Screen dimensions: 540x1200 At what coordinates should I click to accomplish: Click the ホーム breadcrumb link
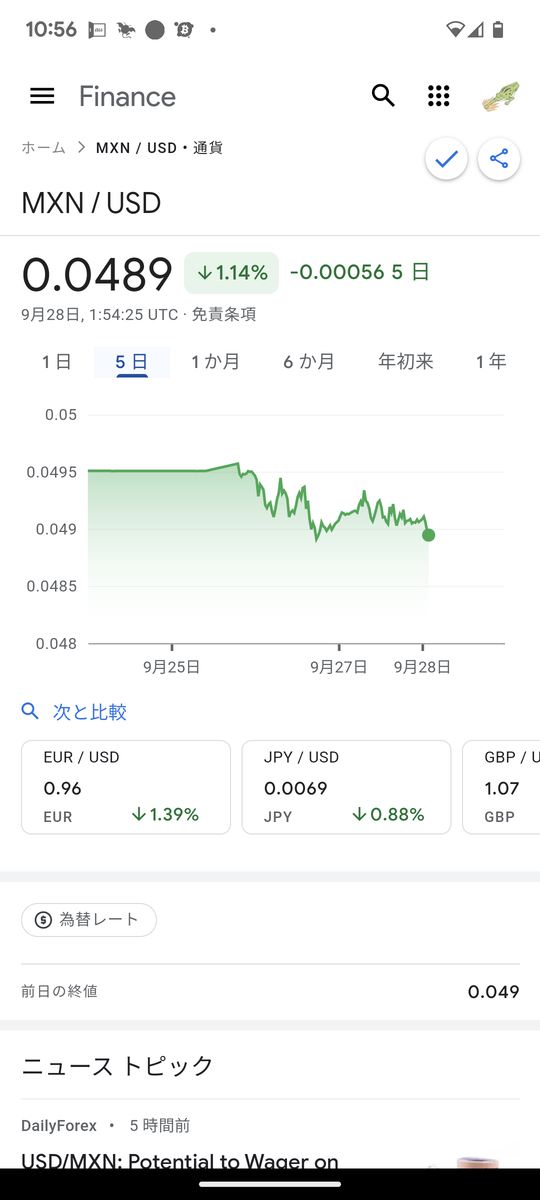43,148
